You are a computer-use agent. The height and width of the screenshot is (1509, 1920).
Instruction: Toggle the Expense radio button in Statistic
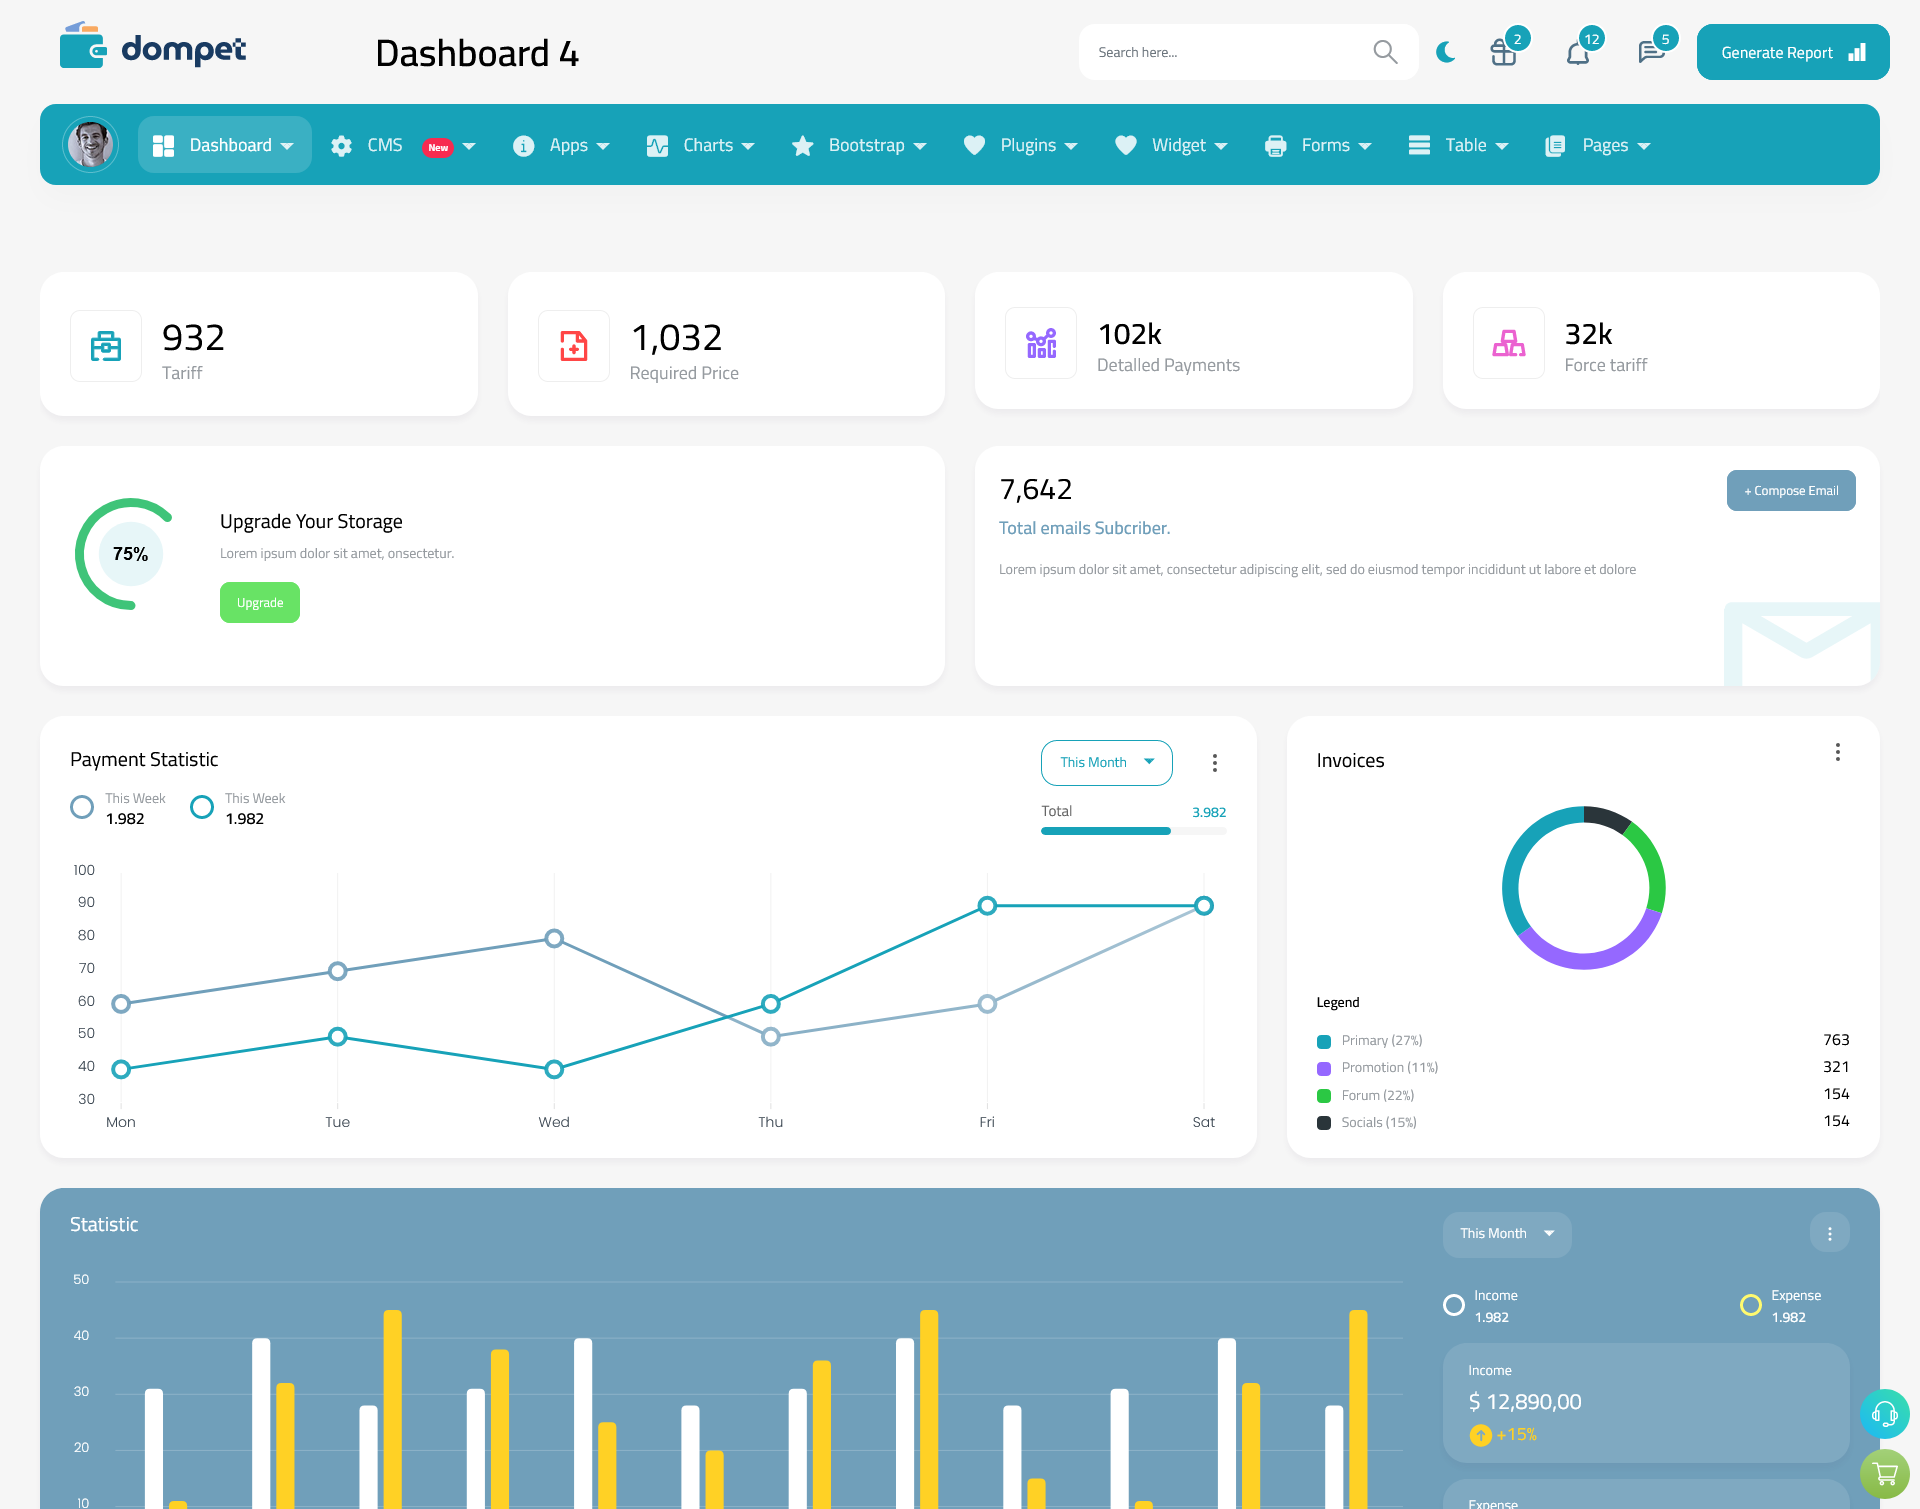(x=1749, y=1295)
